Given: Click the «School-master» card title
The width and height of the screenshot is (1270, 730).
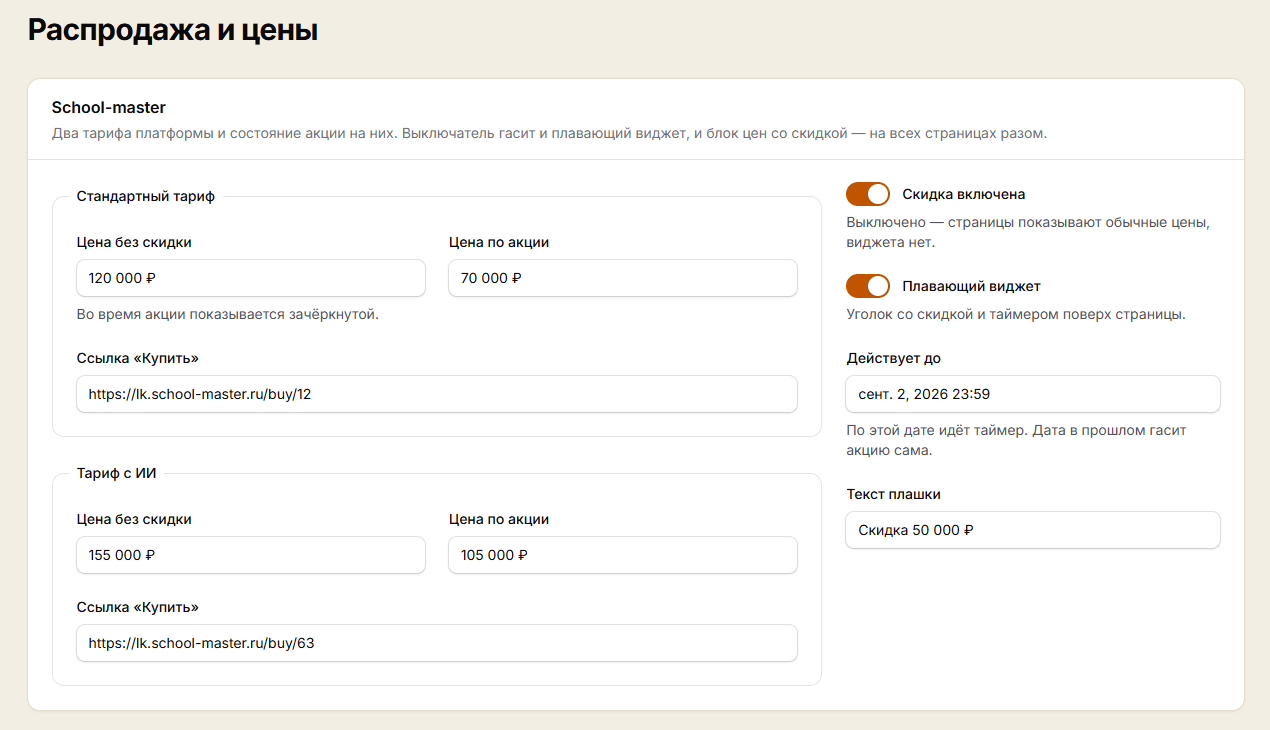Looking at the screenshot, I should coord(109,107).
